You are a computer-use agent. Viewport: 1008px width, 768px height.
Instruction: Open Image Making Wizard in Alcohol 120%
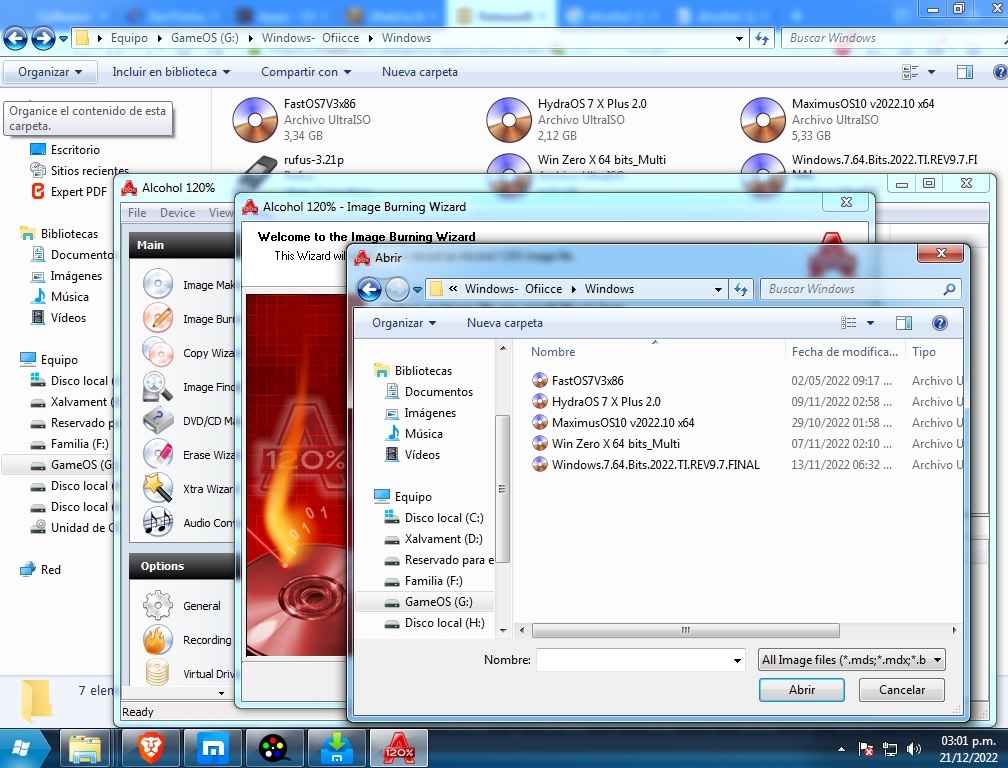[188, 284]
